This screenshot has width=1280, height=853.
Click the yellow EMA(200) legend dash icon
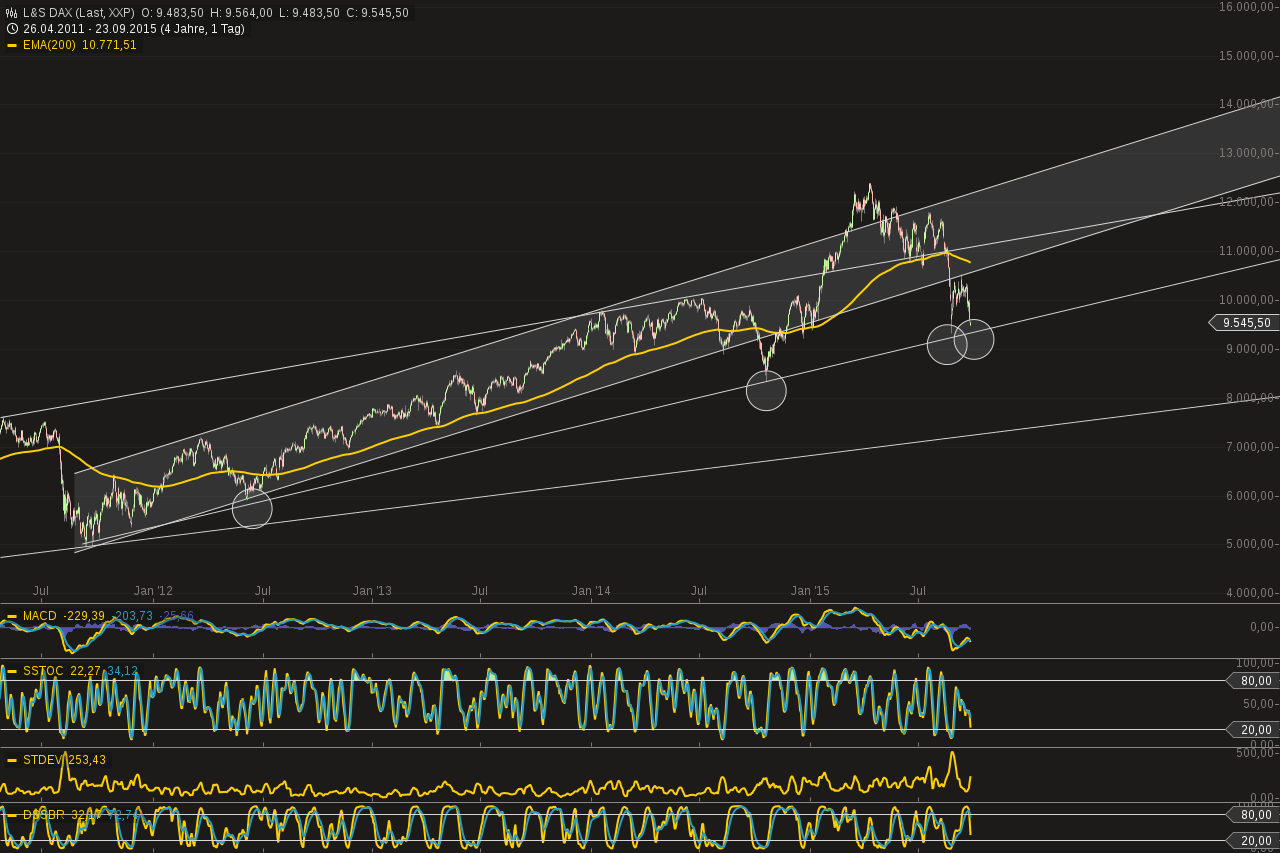coord(13,44)
